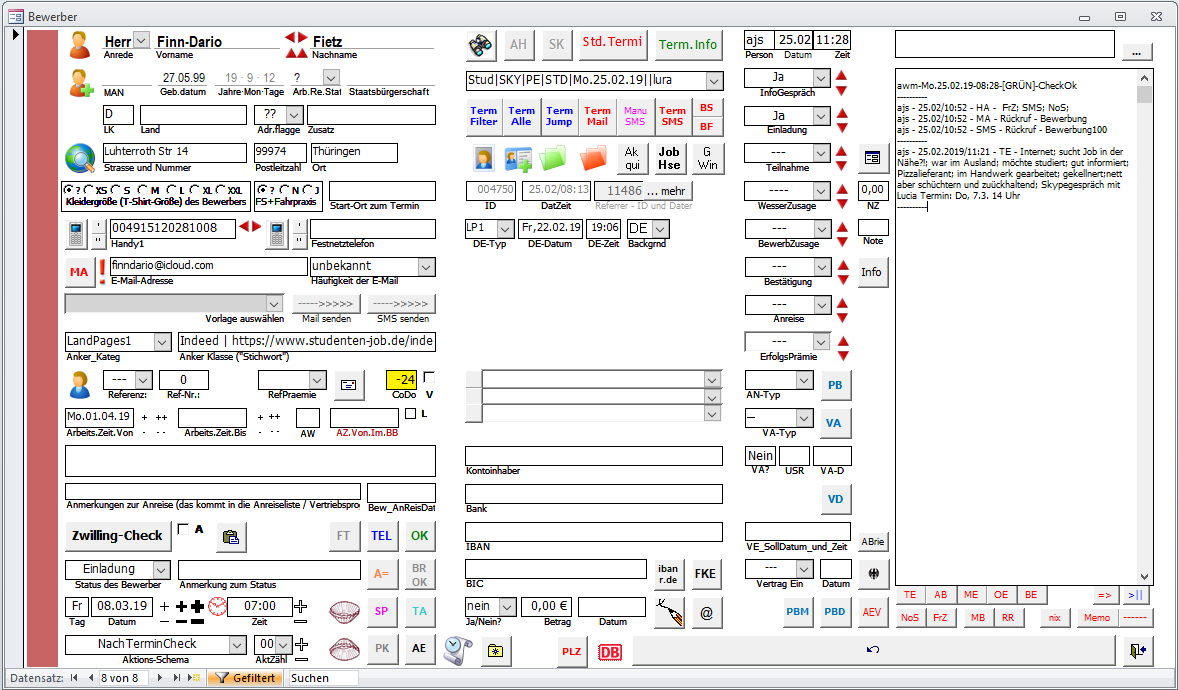Open the Anrede dropdown showing Herr
Viewport: 1179px width, 690px height.
click(x=141, y=41)
